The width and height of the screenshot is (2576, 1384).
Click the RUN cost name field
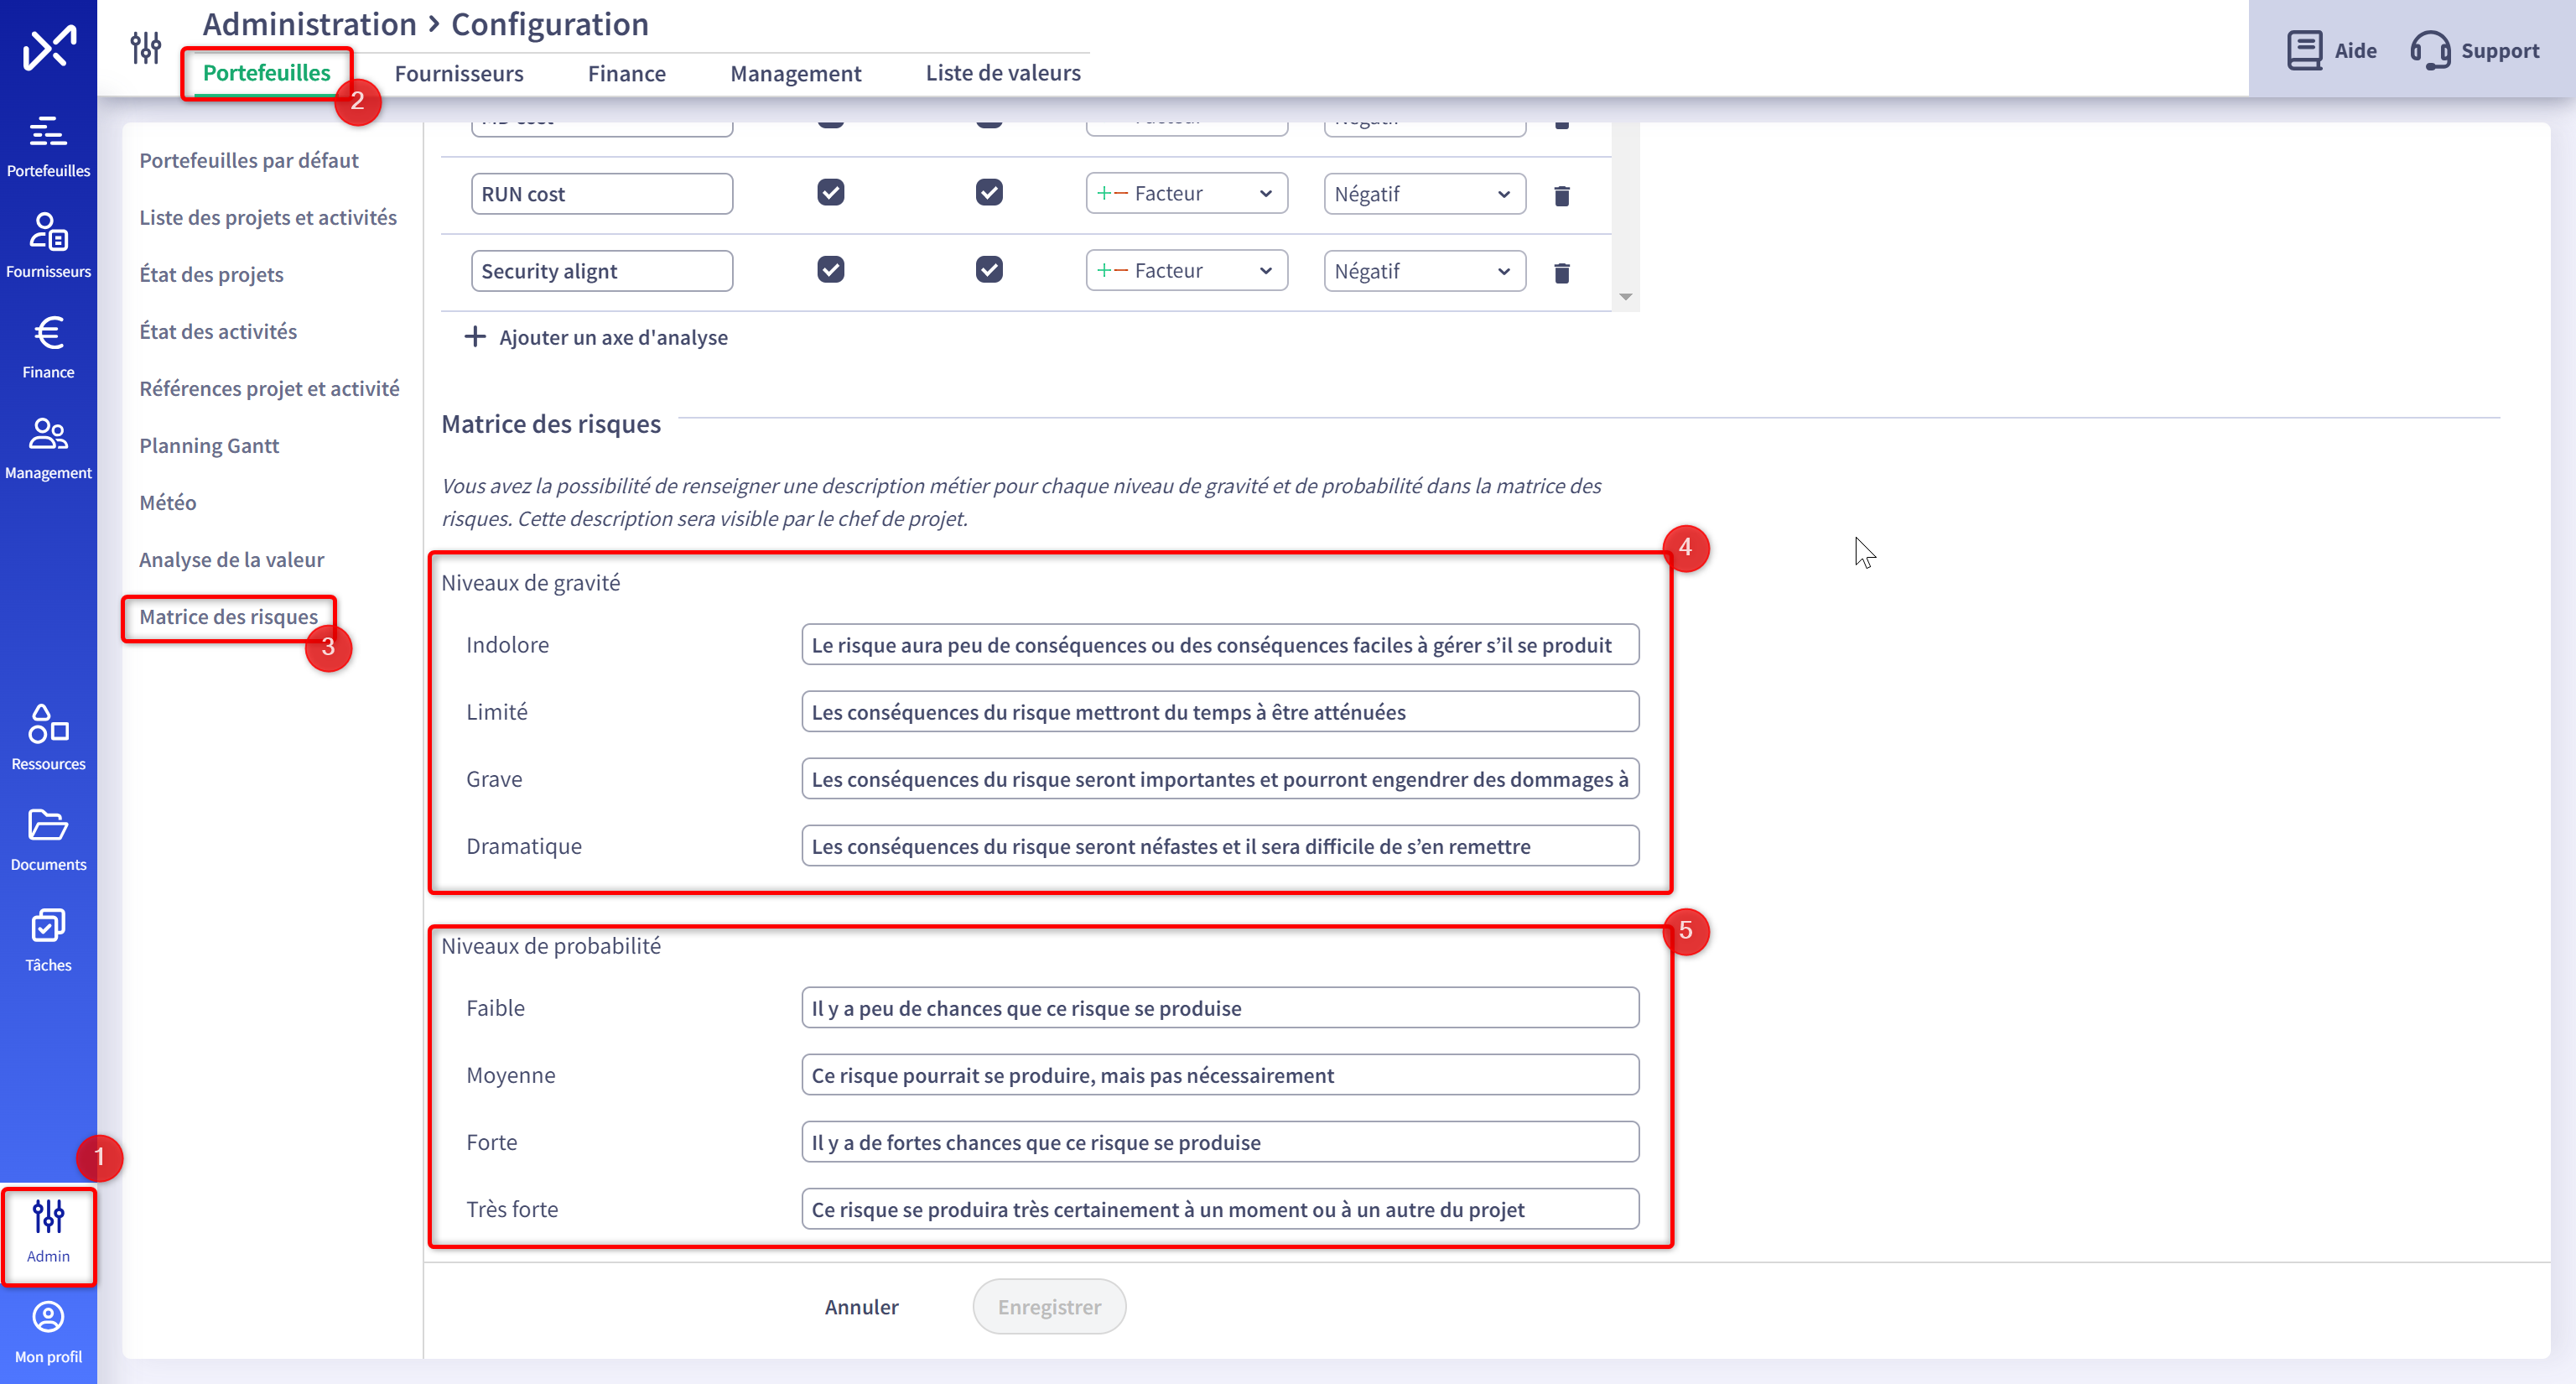602,194
